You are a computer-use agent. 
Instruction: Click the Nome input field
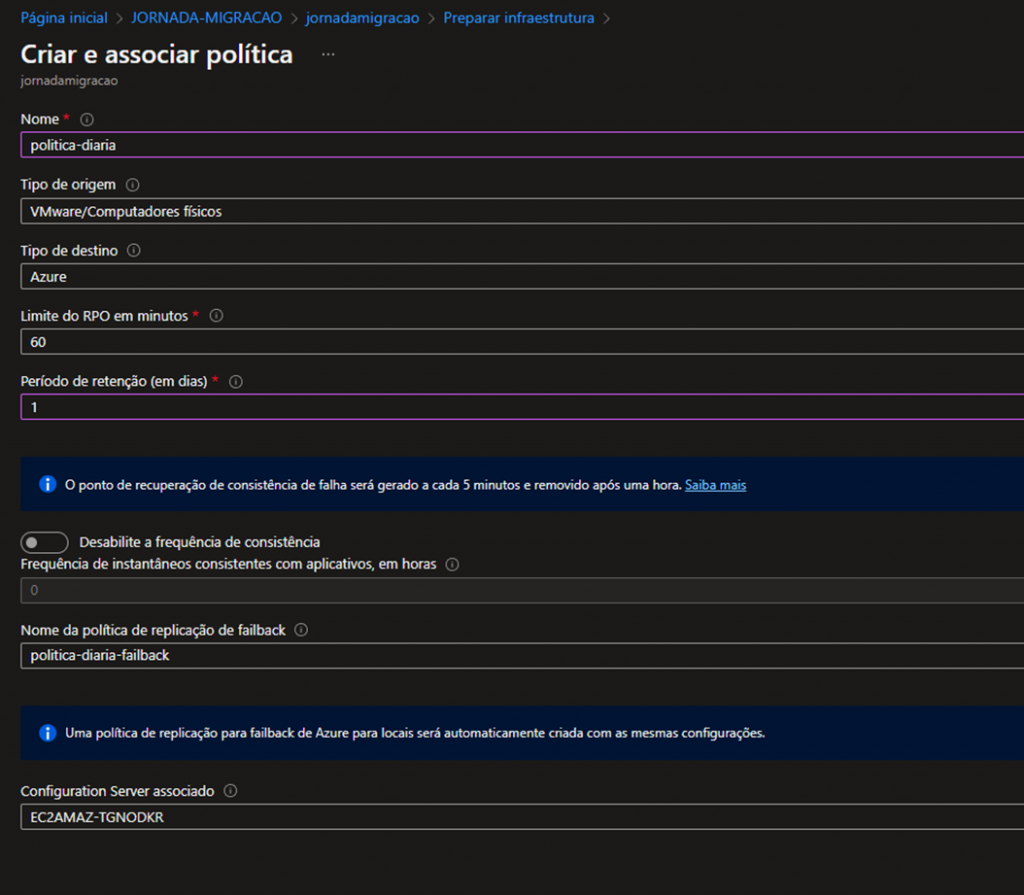pyautogui.click(x=520, y=145)
